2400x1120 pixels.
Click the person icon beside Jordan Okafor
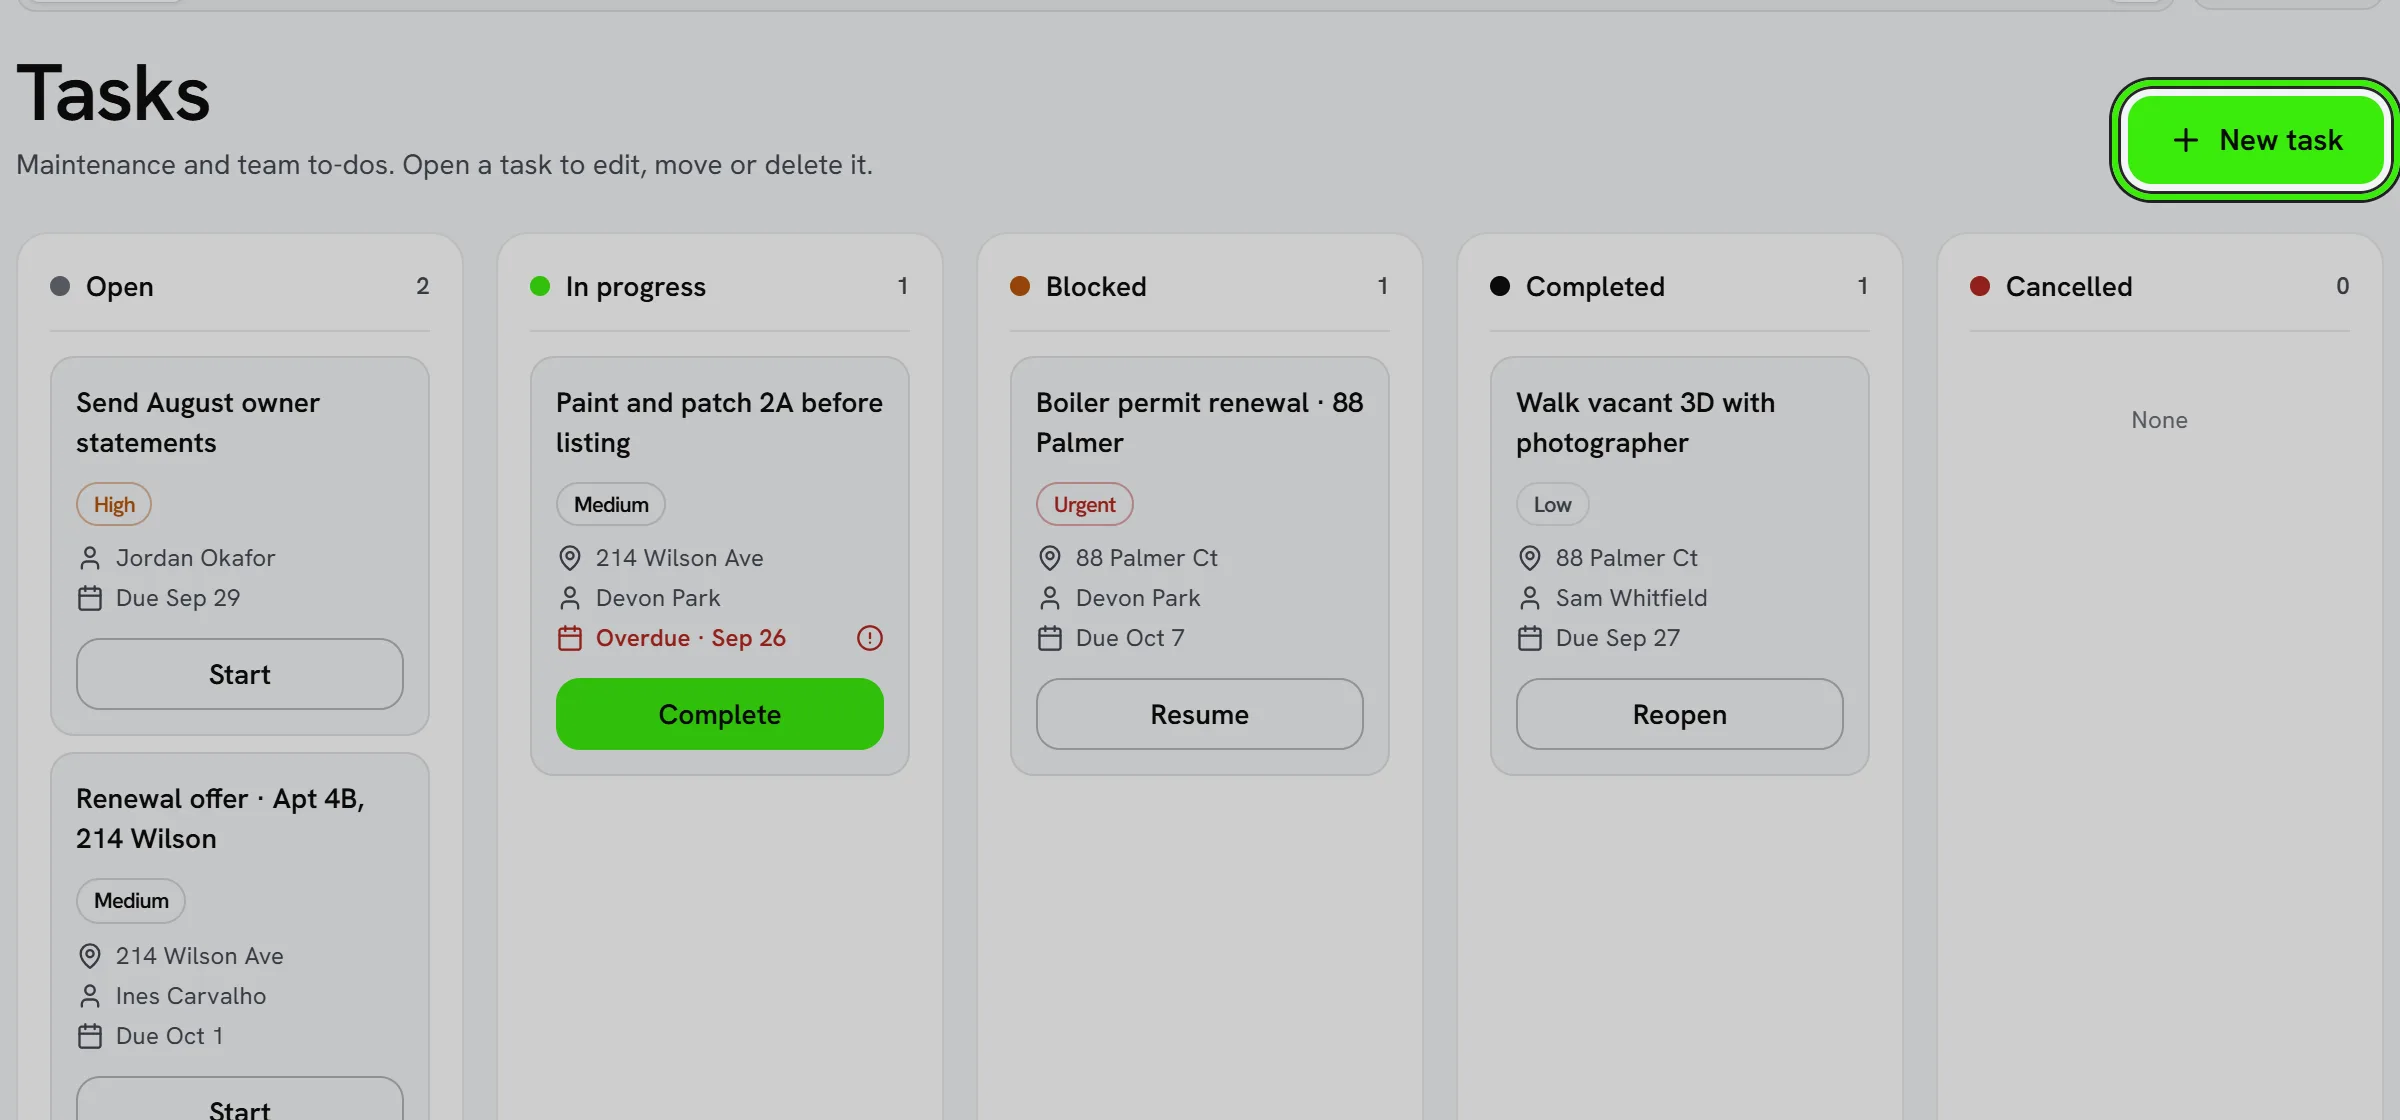click(x=90, y=558)
